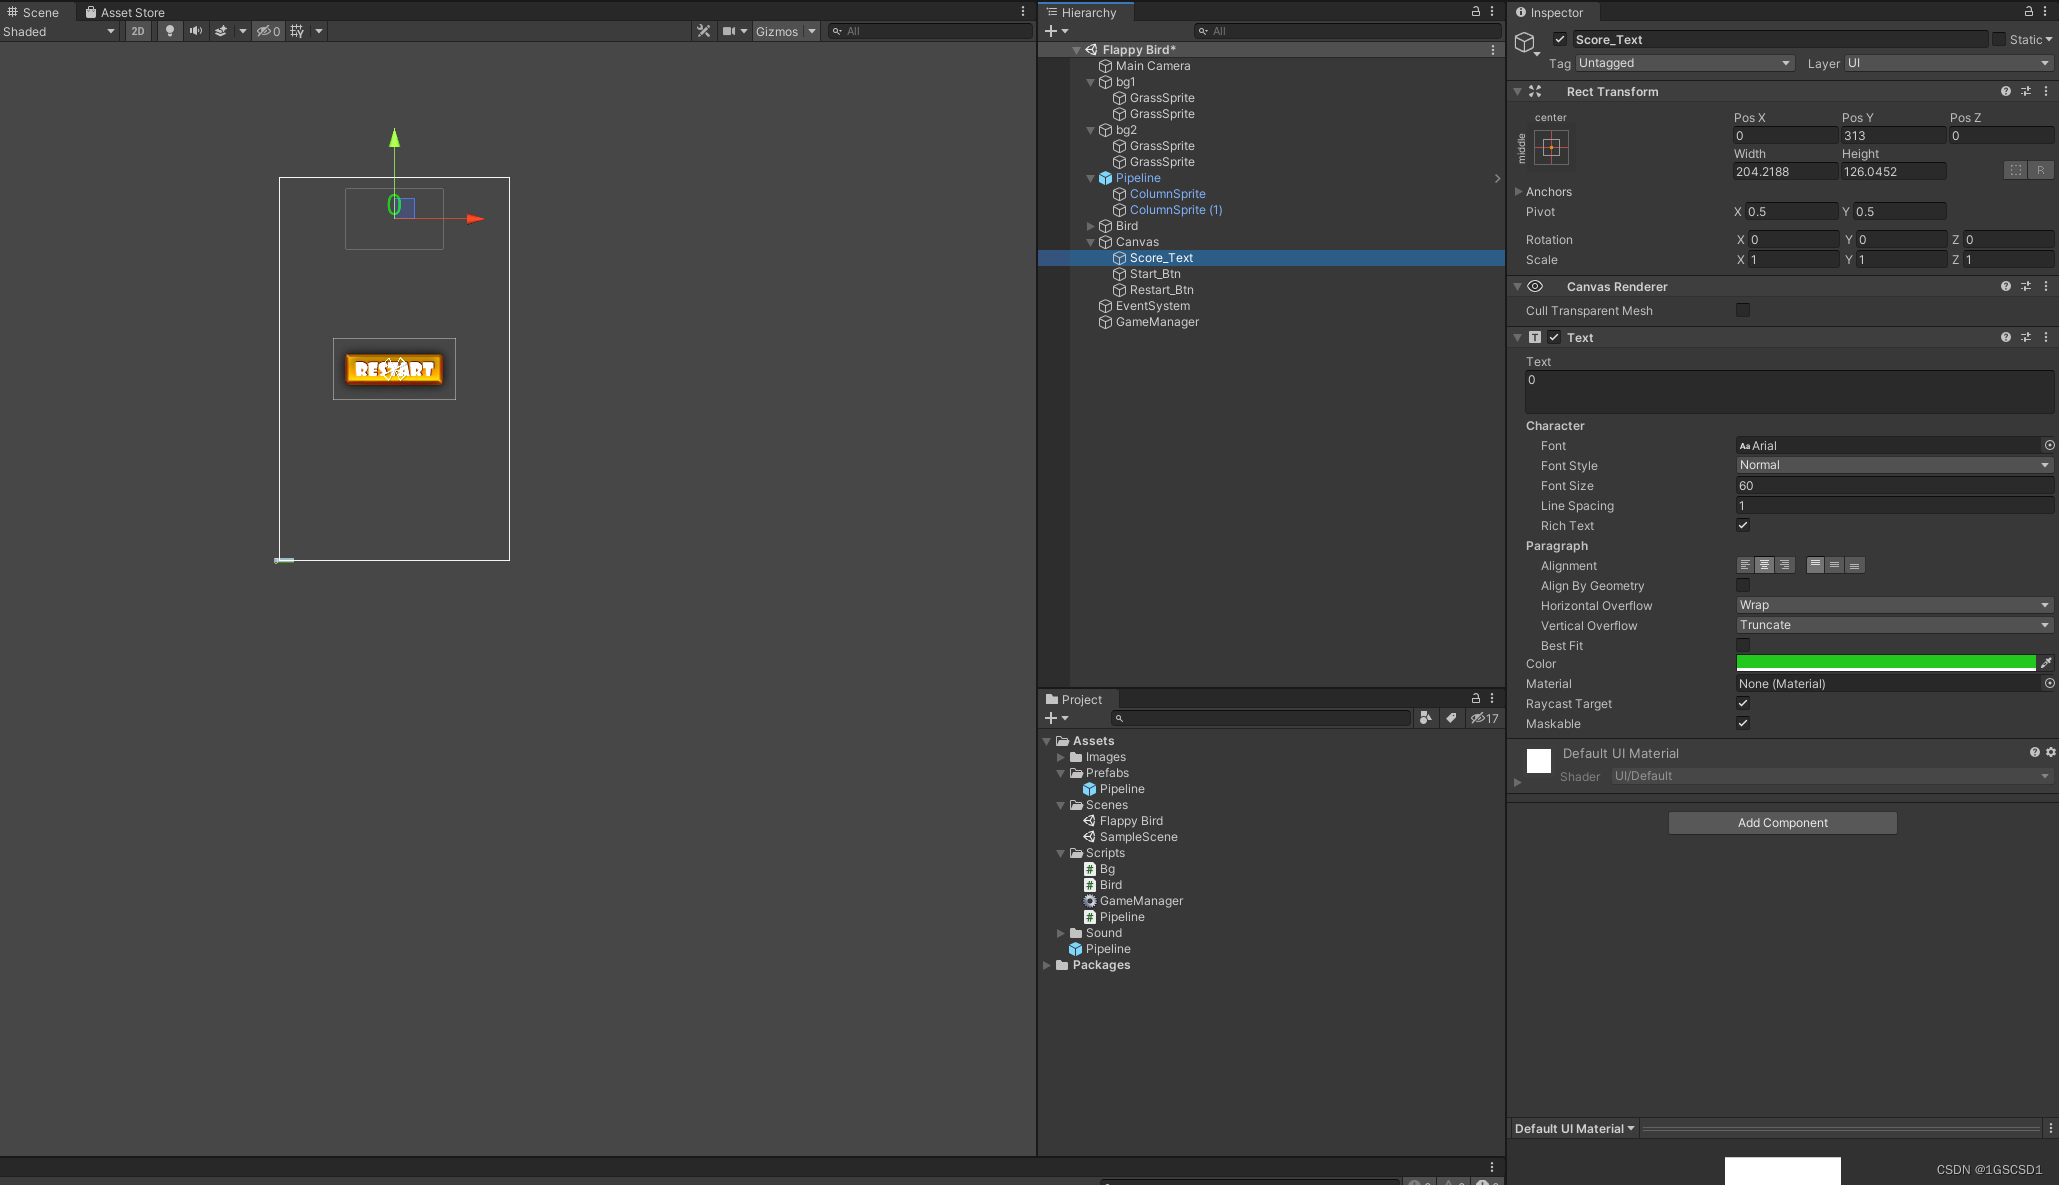Viewport: 2059px width, 1185px height.
Task: Uncheck the Raycast Target checkbox
Action: click(1743, 703)
